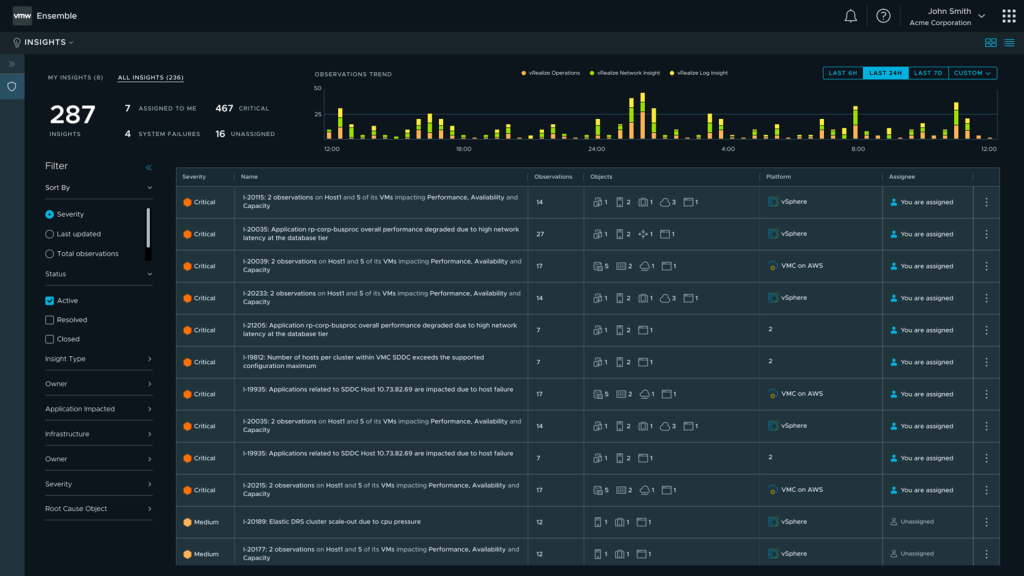Select the Total observations radio button

coord(50,254)
